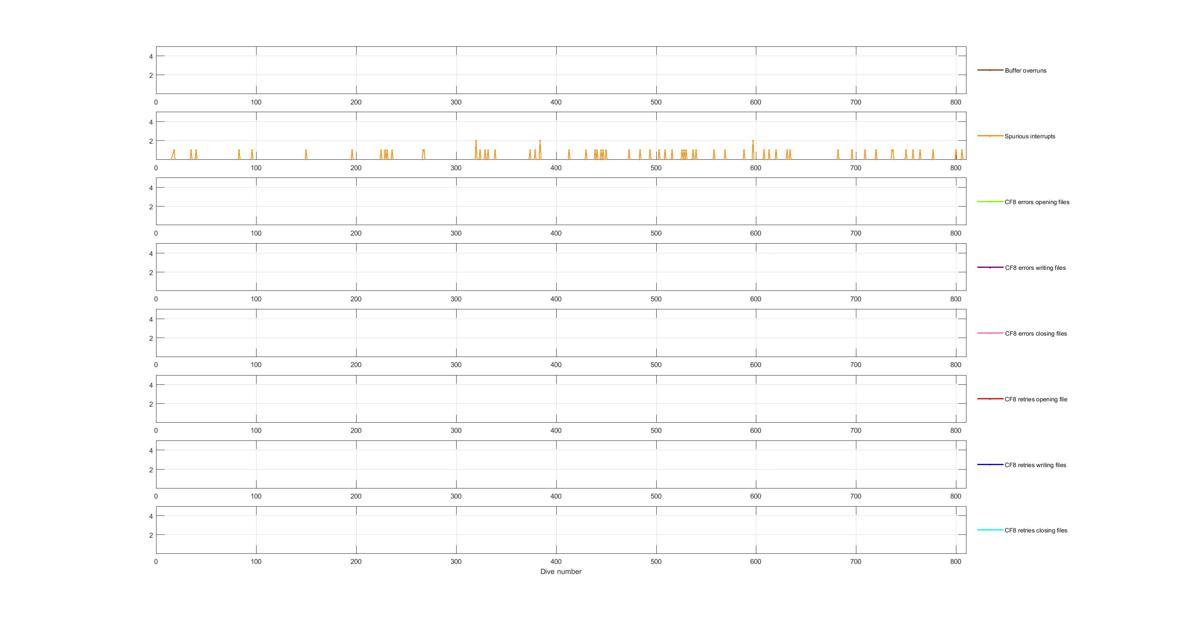
Task: Click the 'CF8 retries opening file' legend label
Action: click(1036, 399)
